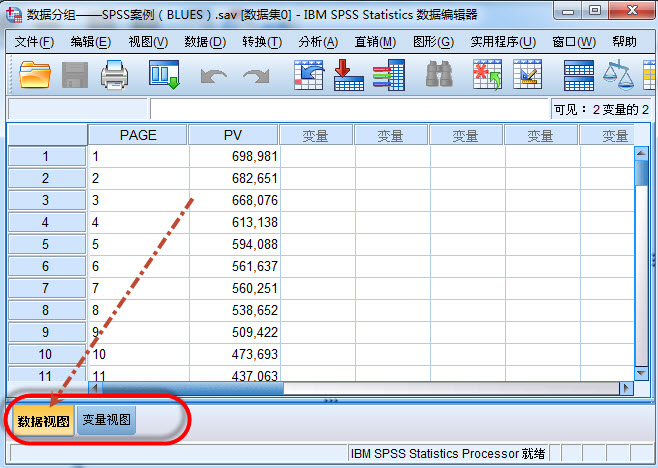Select row header 5
Image resolution: width=658 pixels, height=468 pixels.
click(x=47, y=244)
